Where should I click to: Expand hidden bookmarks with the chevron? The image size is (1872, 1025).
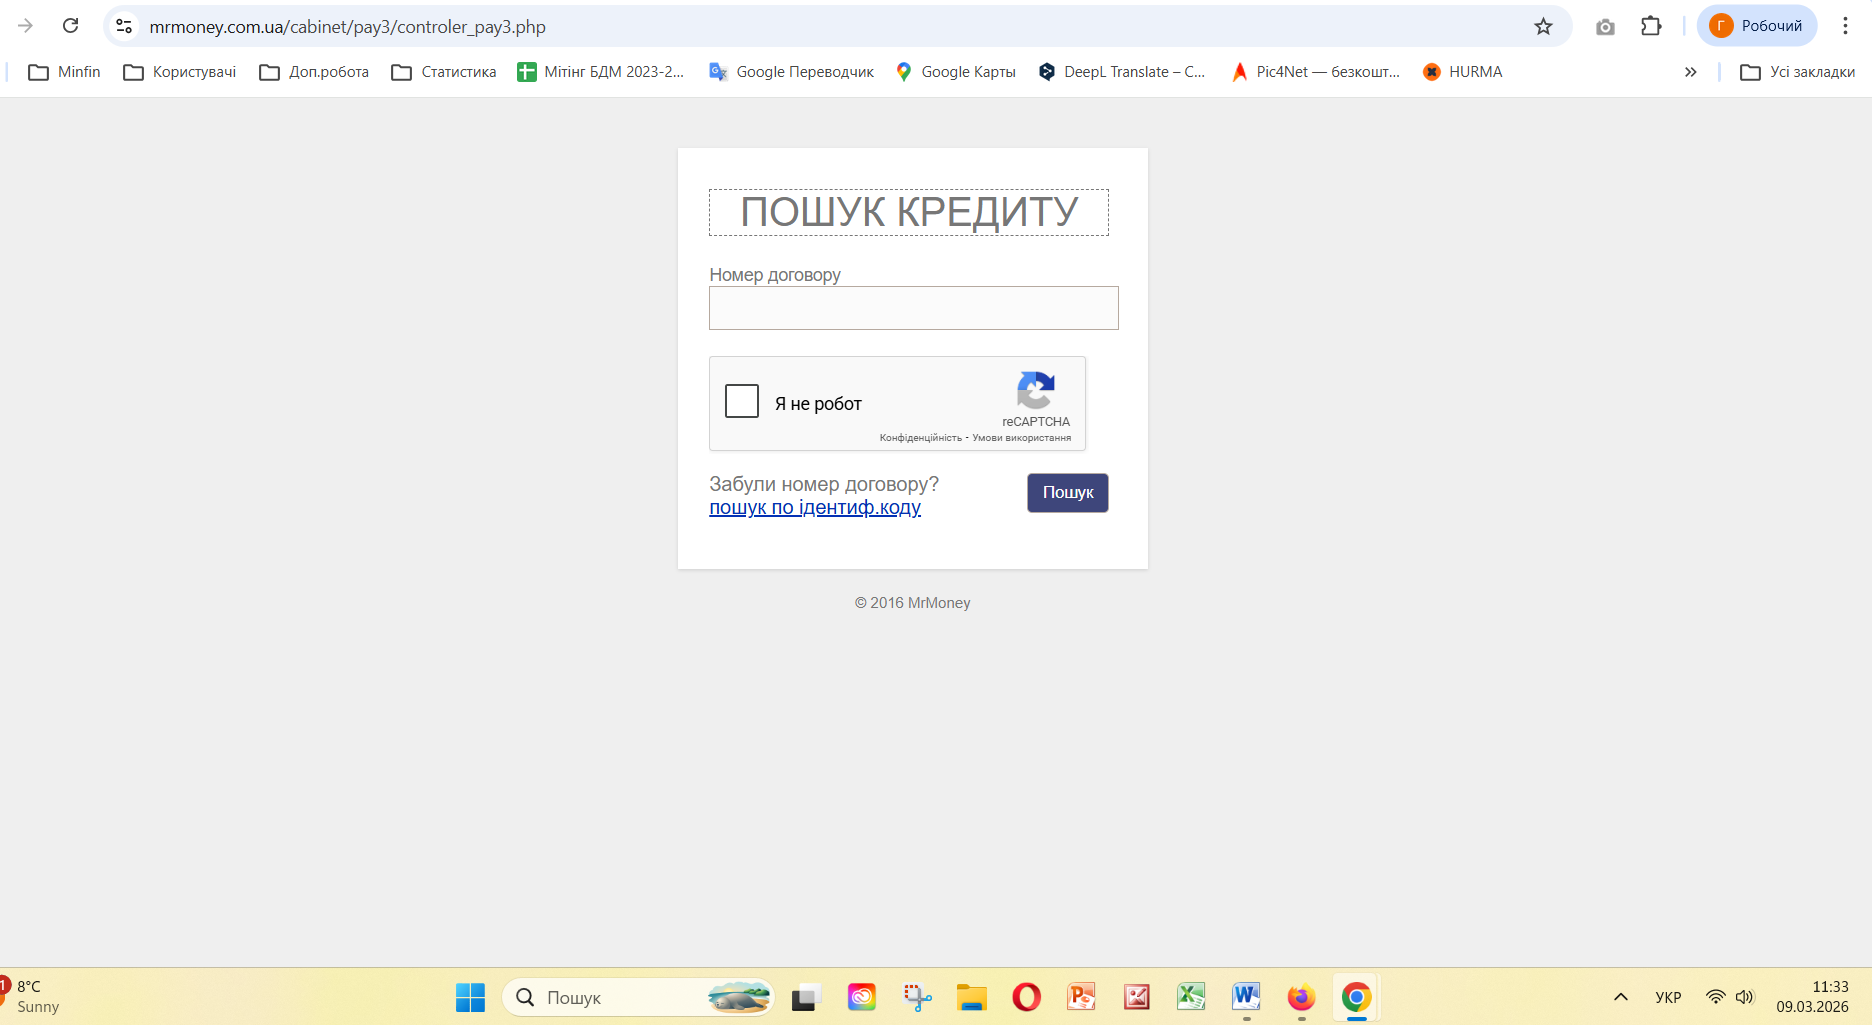1690,72
